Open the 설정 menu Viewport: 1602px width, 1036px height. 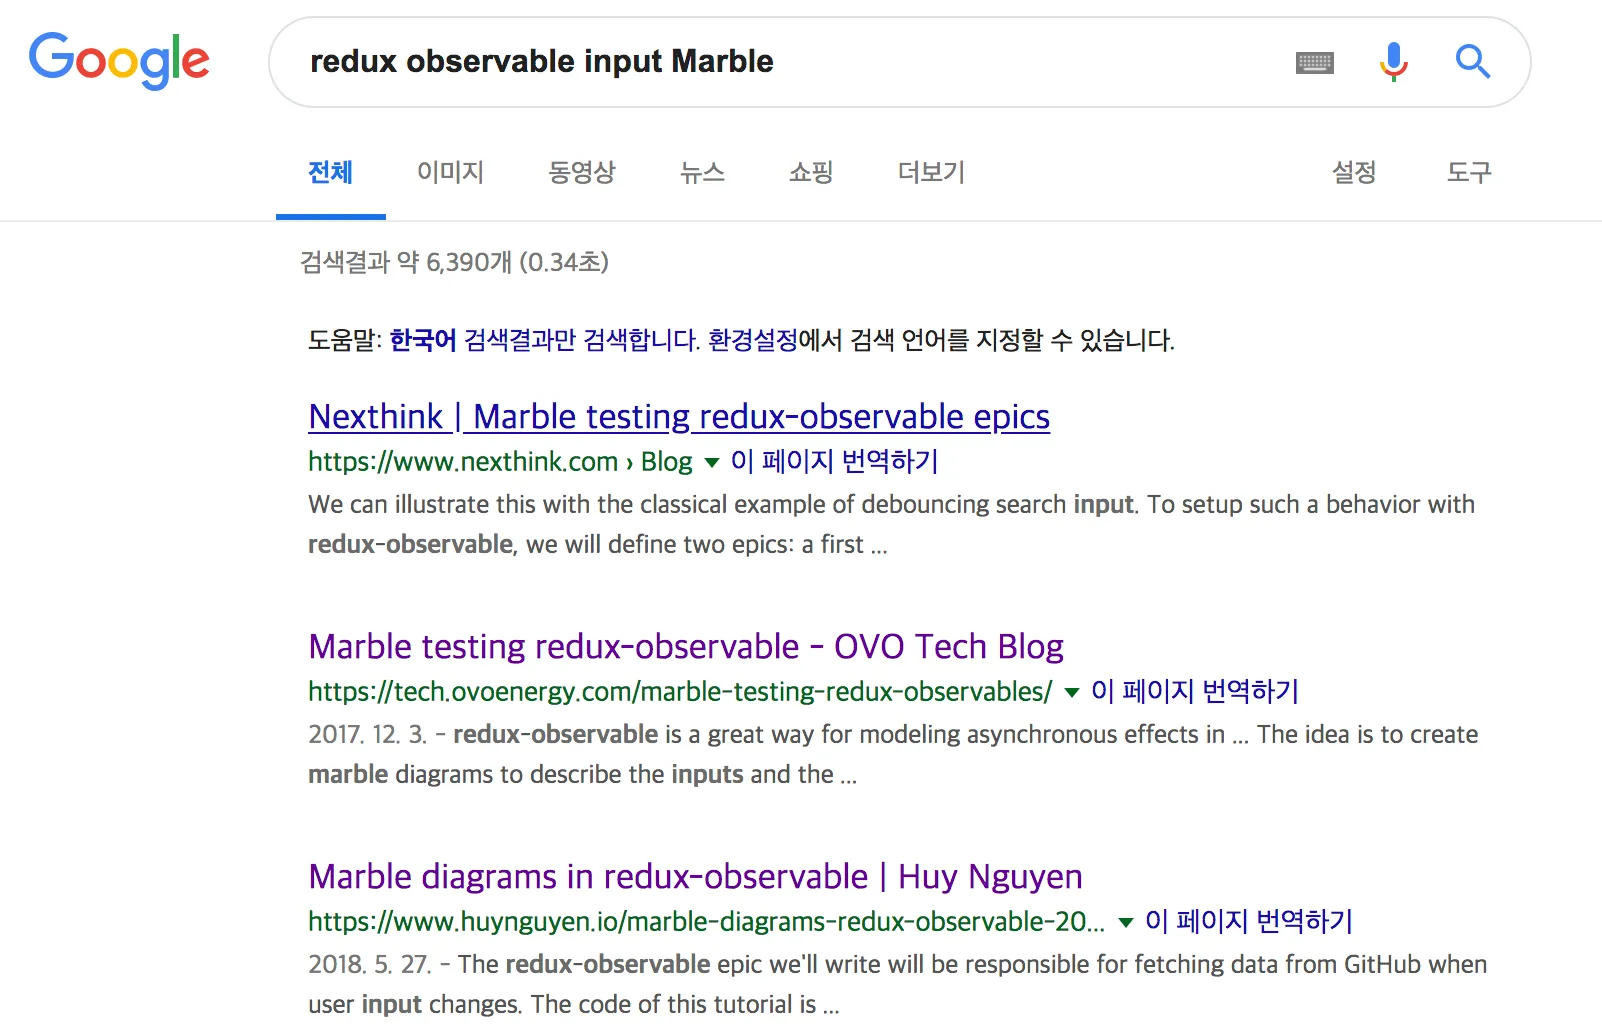click(x=1354, y=172)
